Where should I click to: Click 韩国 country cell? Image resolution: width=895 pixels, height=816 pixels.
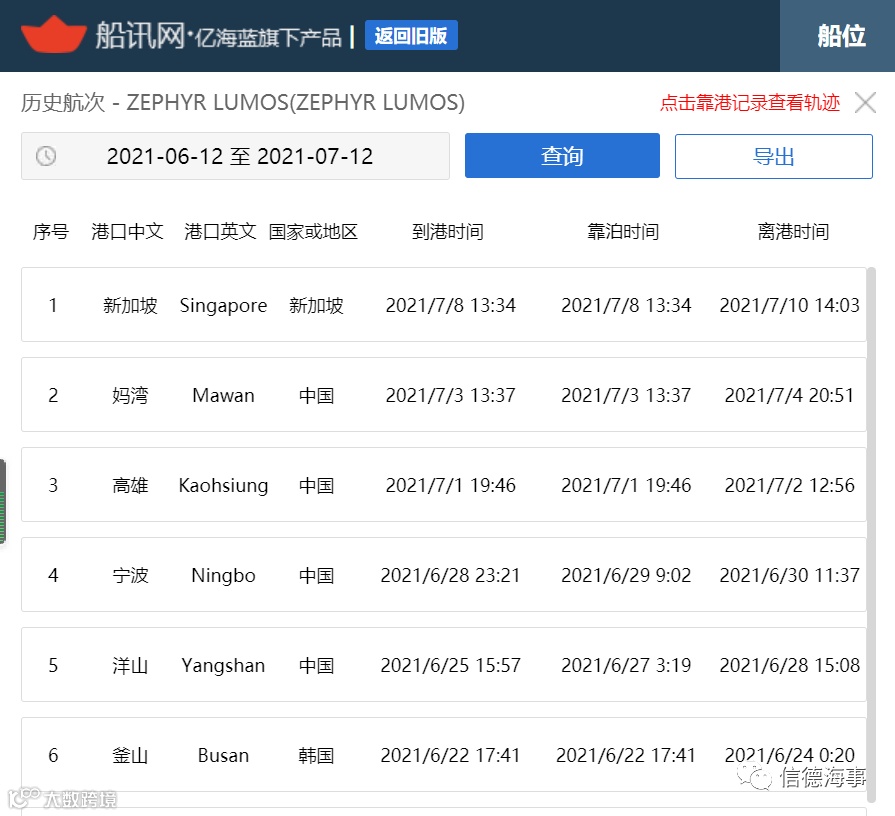pos(316,756)
